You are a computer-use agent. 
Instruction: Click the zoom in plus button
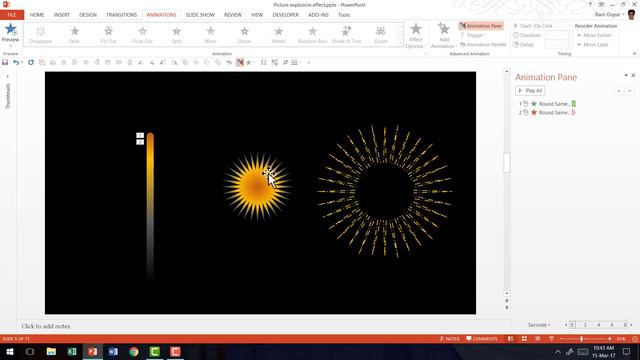609,339
